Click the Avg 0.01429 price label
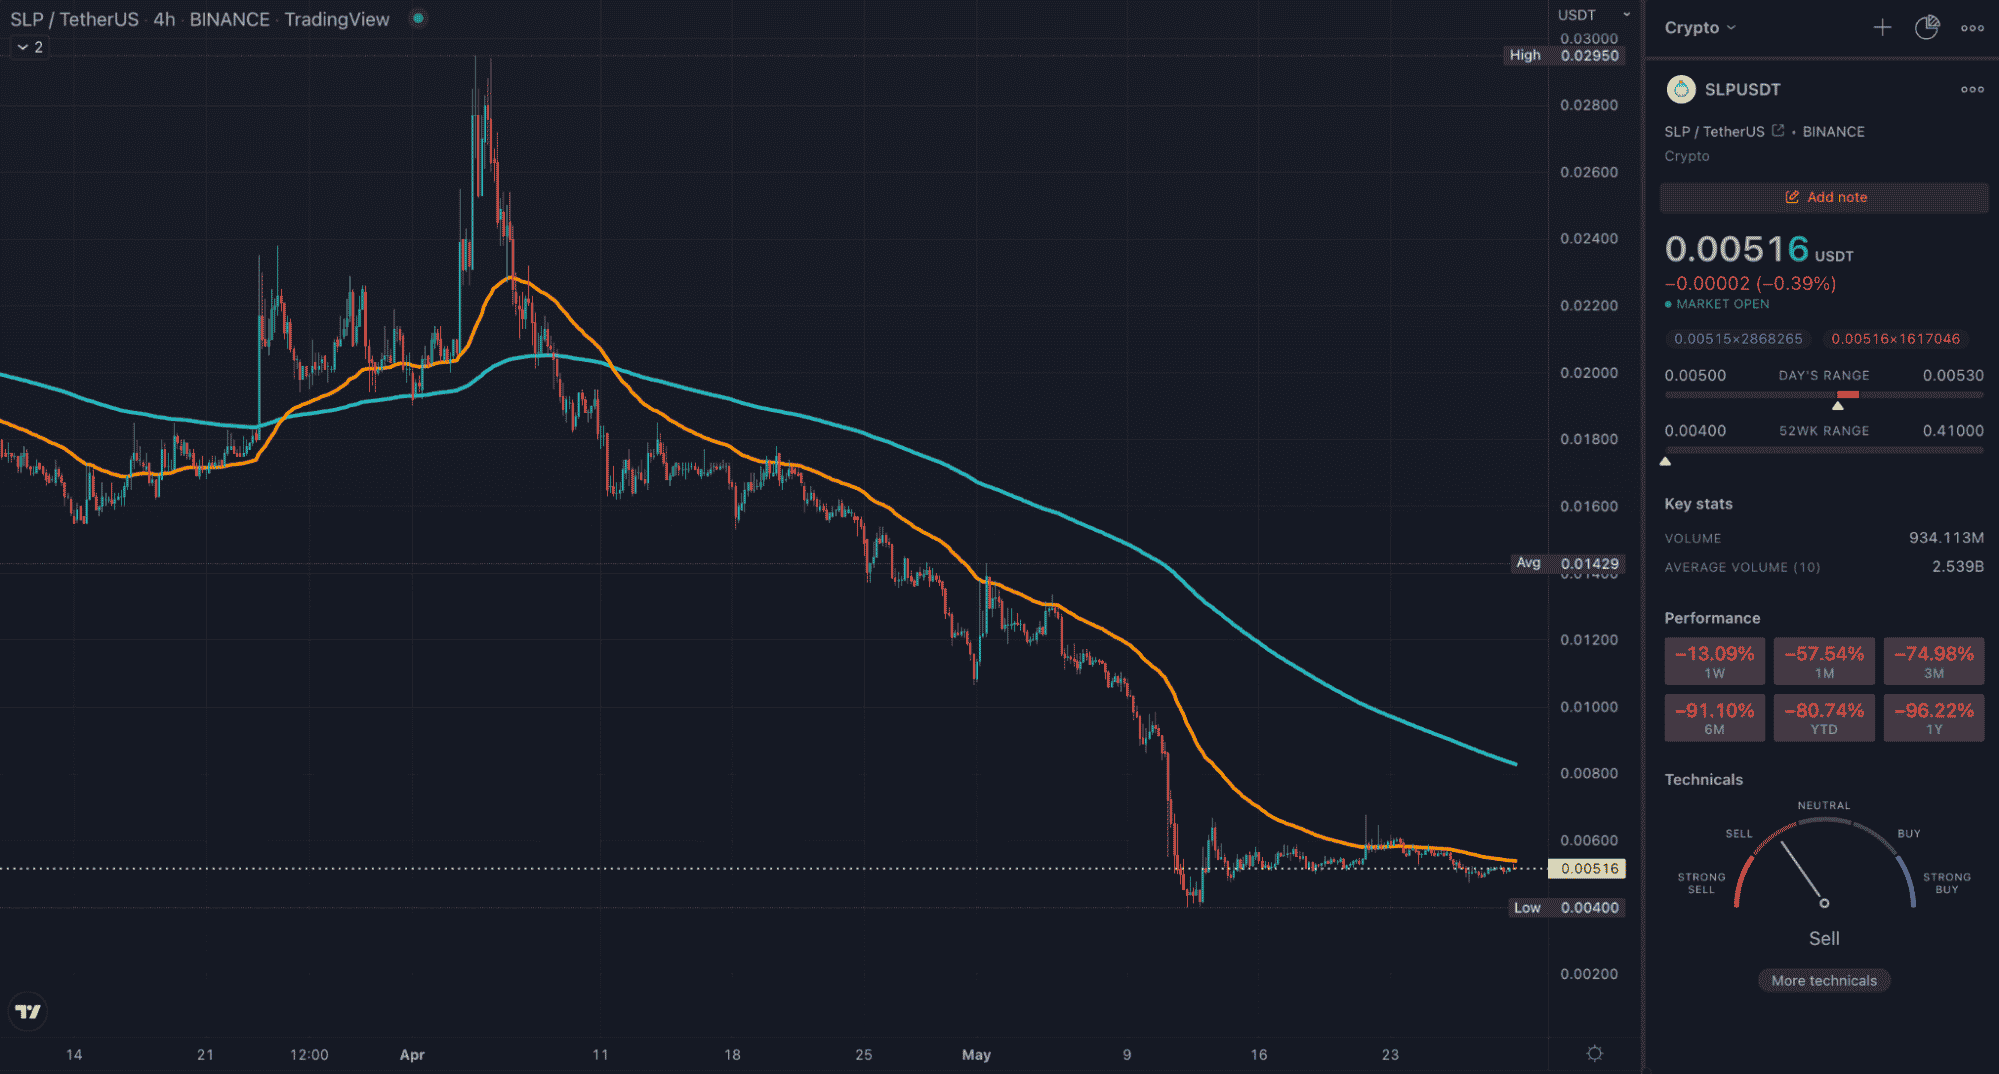 1568,563
